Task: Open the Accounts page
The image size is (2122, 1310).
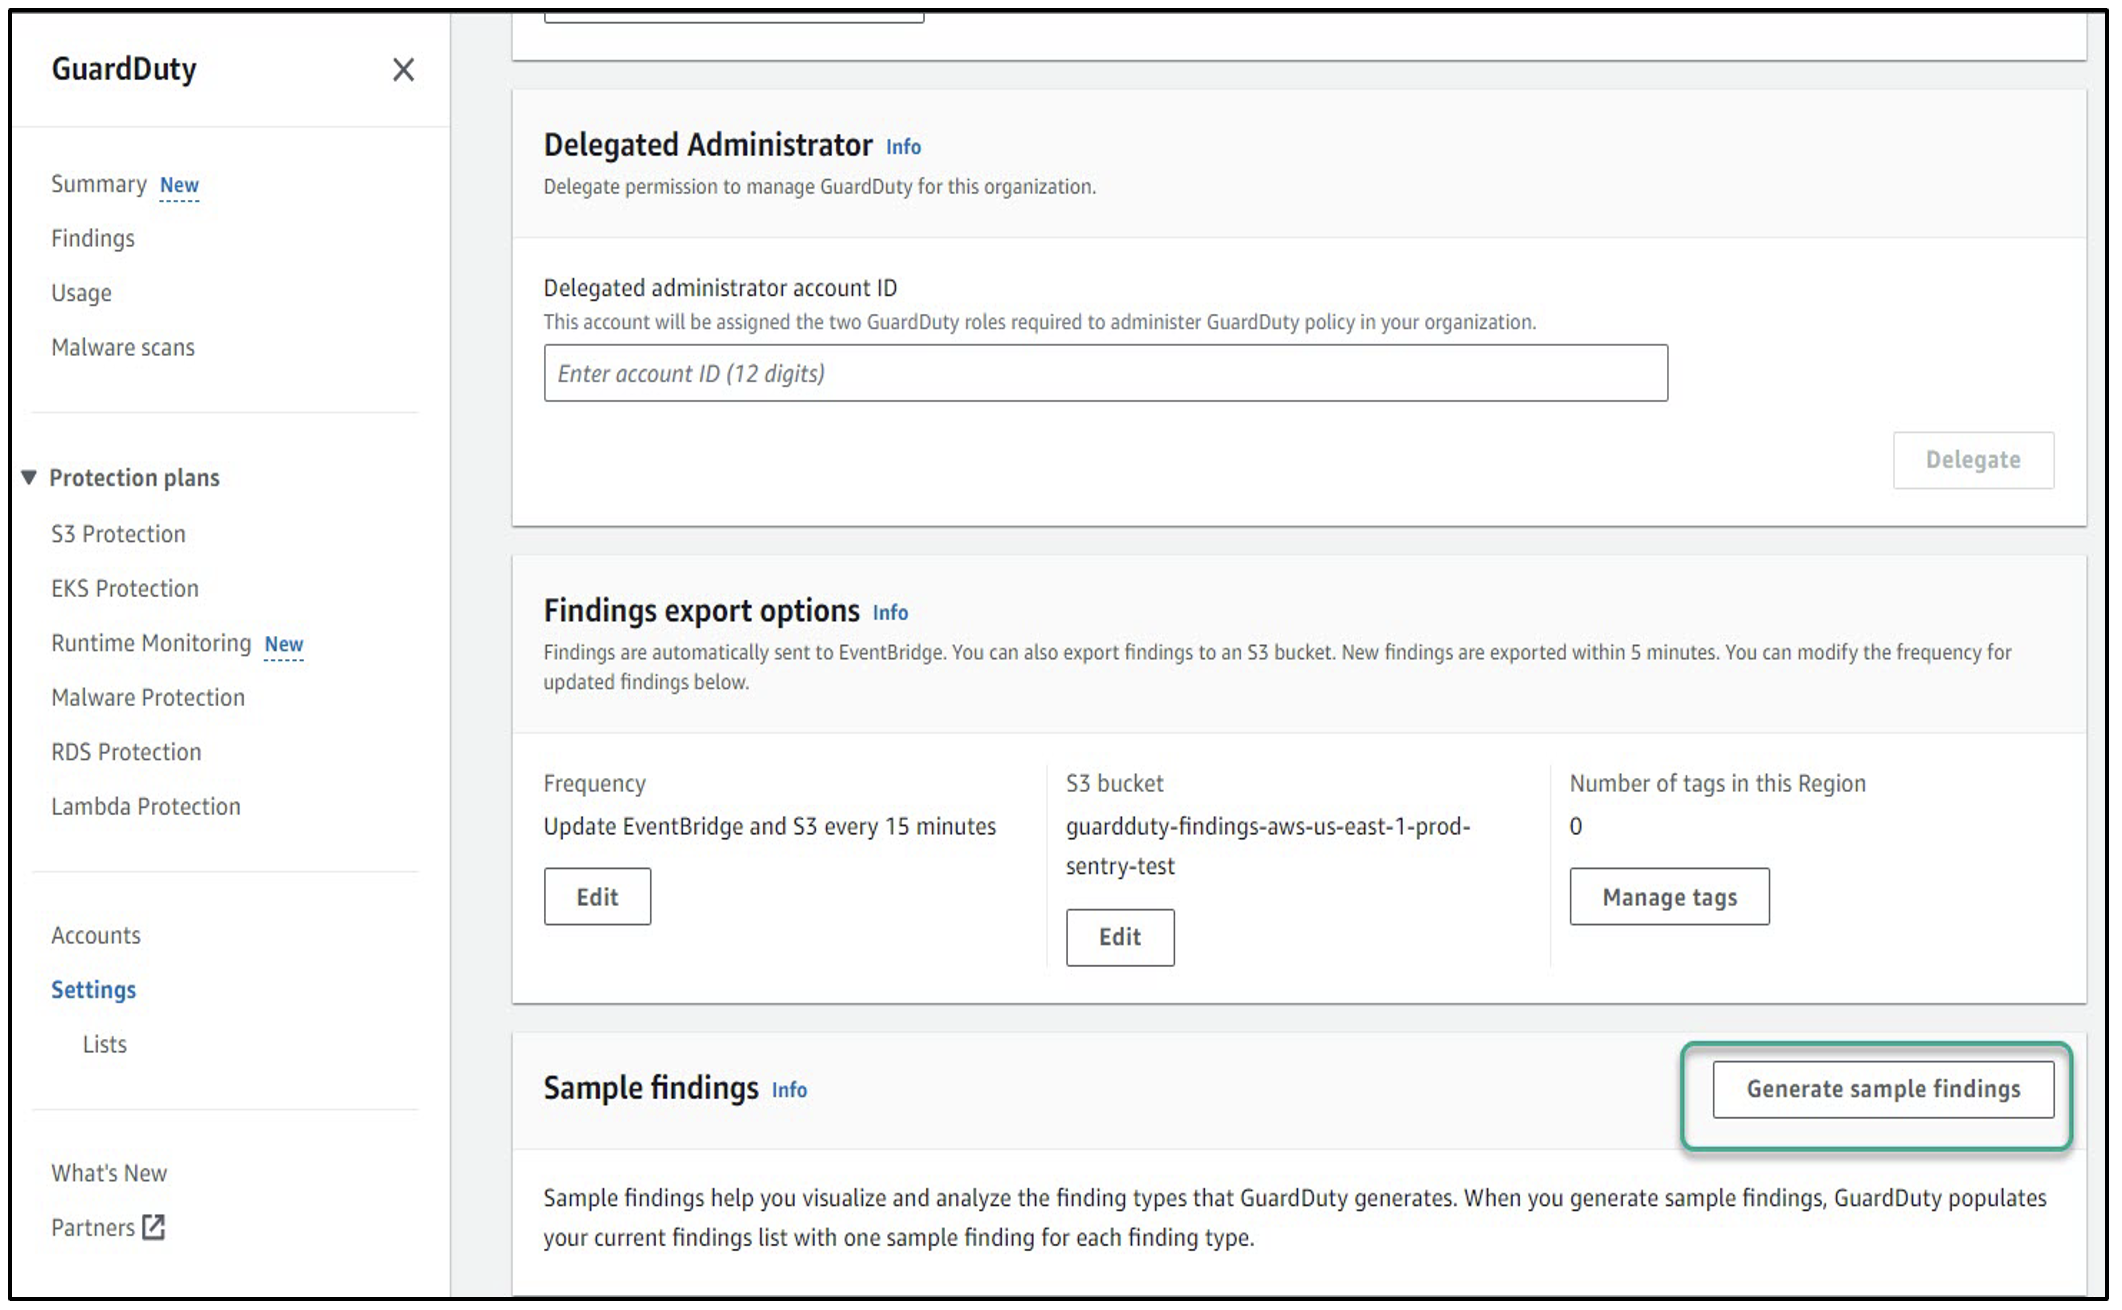Action: [96, 935]
